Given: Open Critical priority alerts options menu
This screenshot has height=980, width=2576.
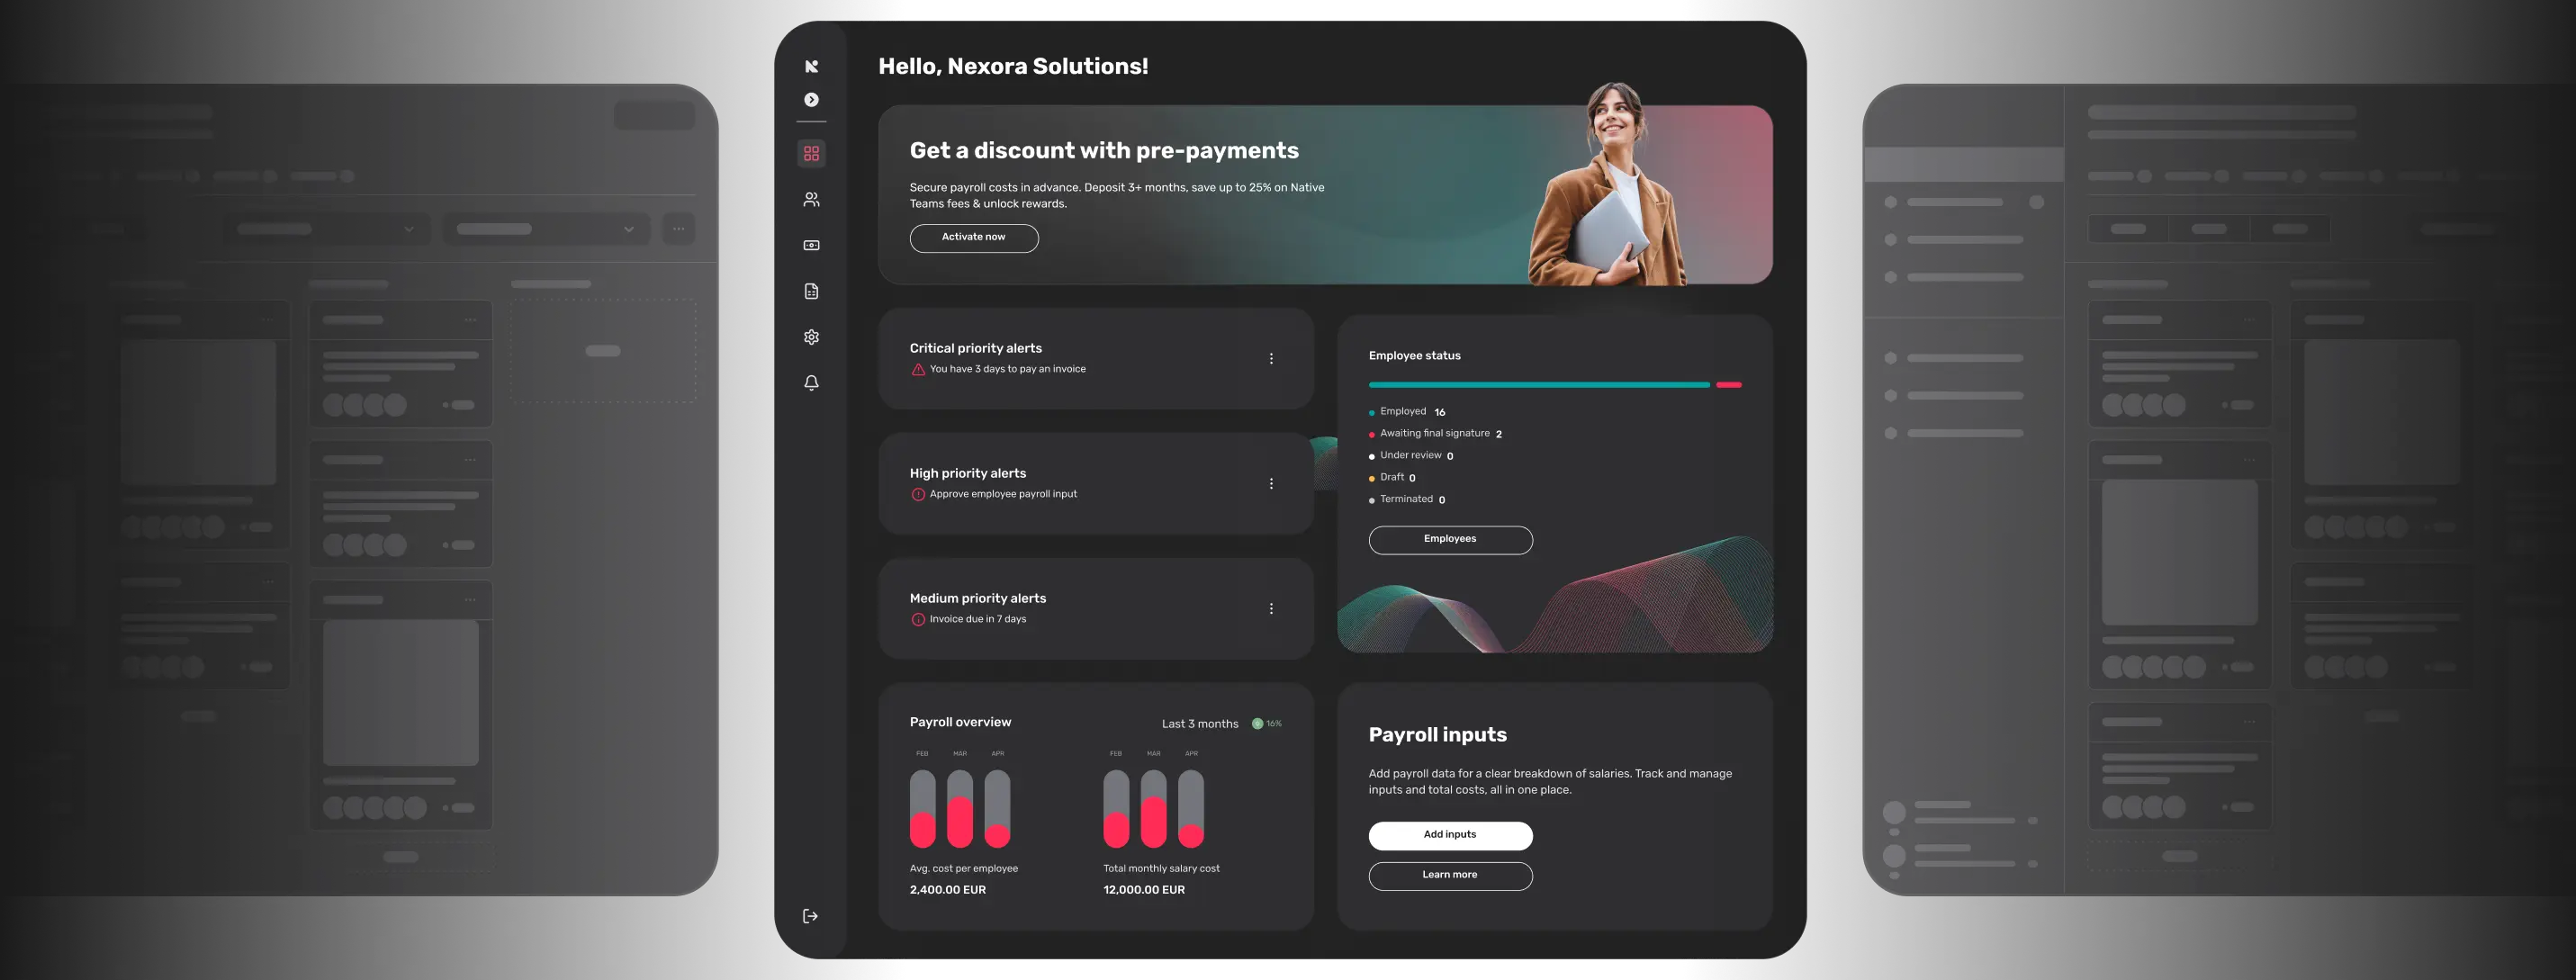Looking at the screenshot, I should (x=1271, y=359).
